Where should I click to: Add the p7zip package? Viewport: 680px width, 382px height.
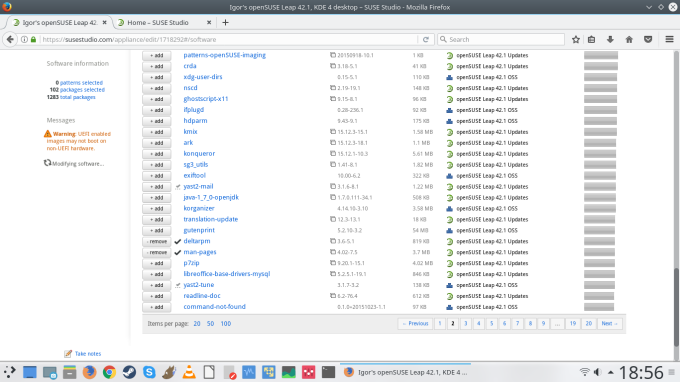click(157, 263)
